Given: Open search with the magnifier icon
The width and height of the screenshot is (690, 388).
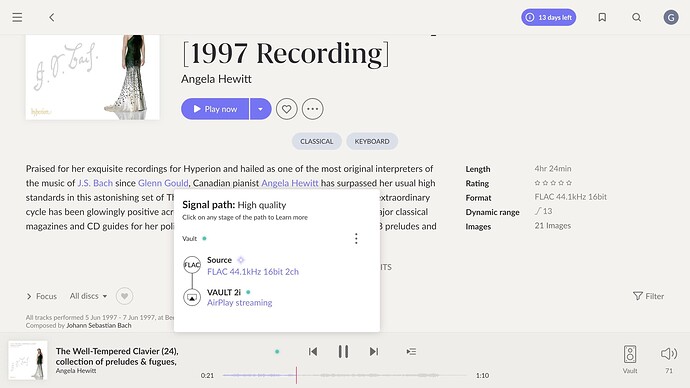Looking at the screenshot, I should click(636, 18).
